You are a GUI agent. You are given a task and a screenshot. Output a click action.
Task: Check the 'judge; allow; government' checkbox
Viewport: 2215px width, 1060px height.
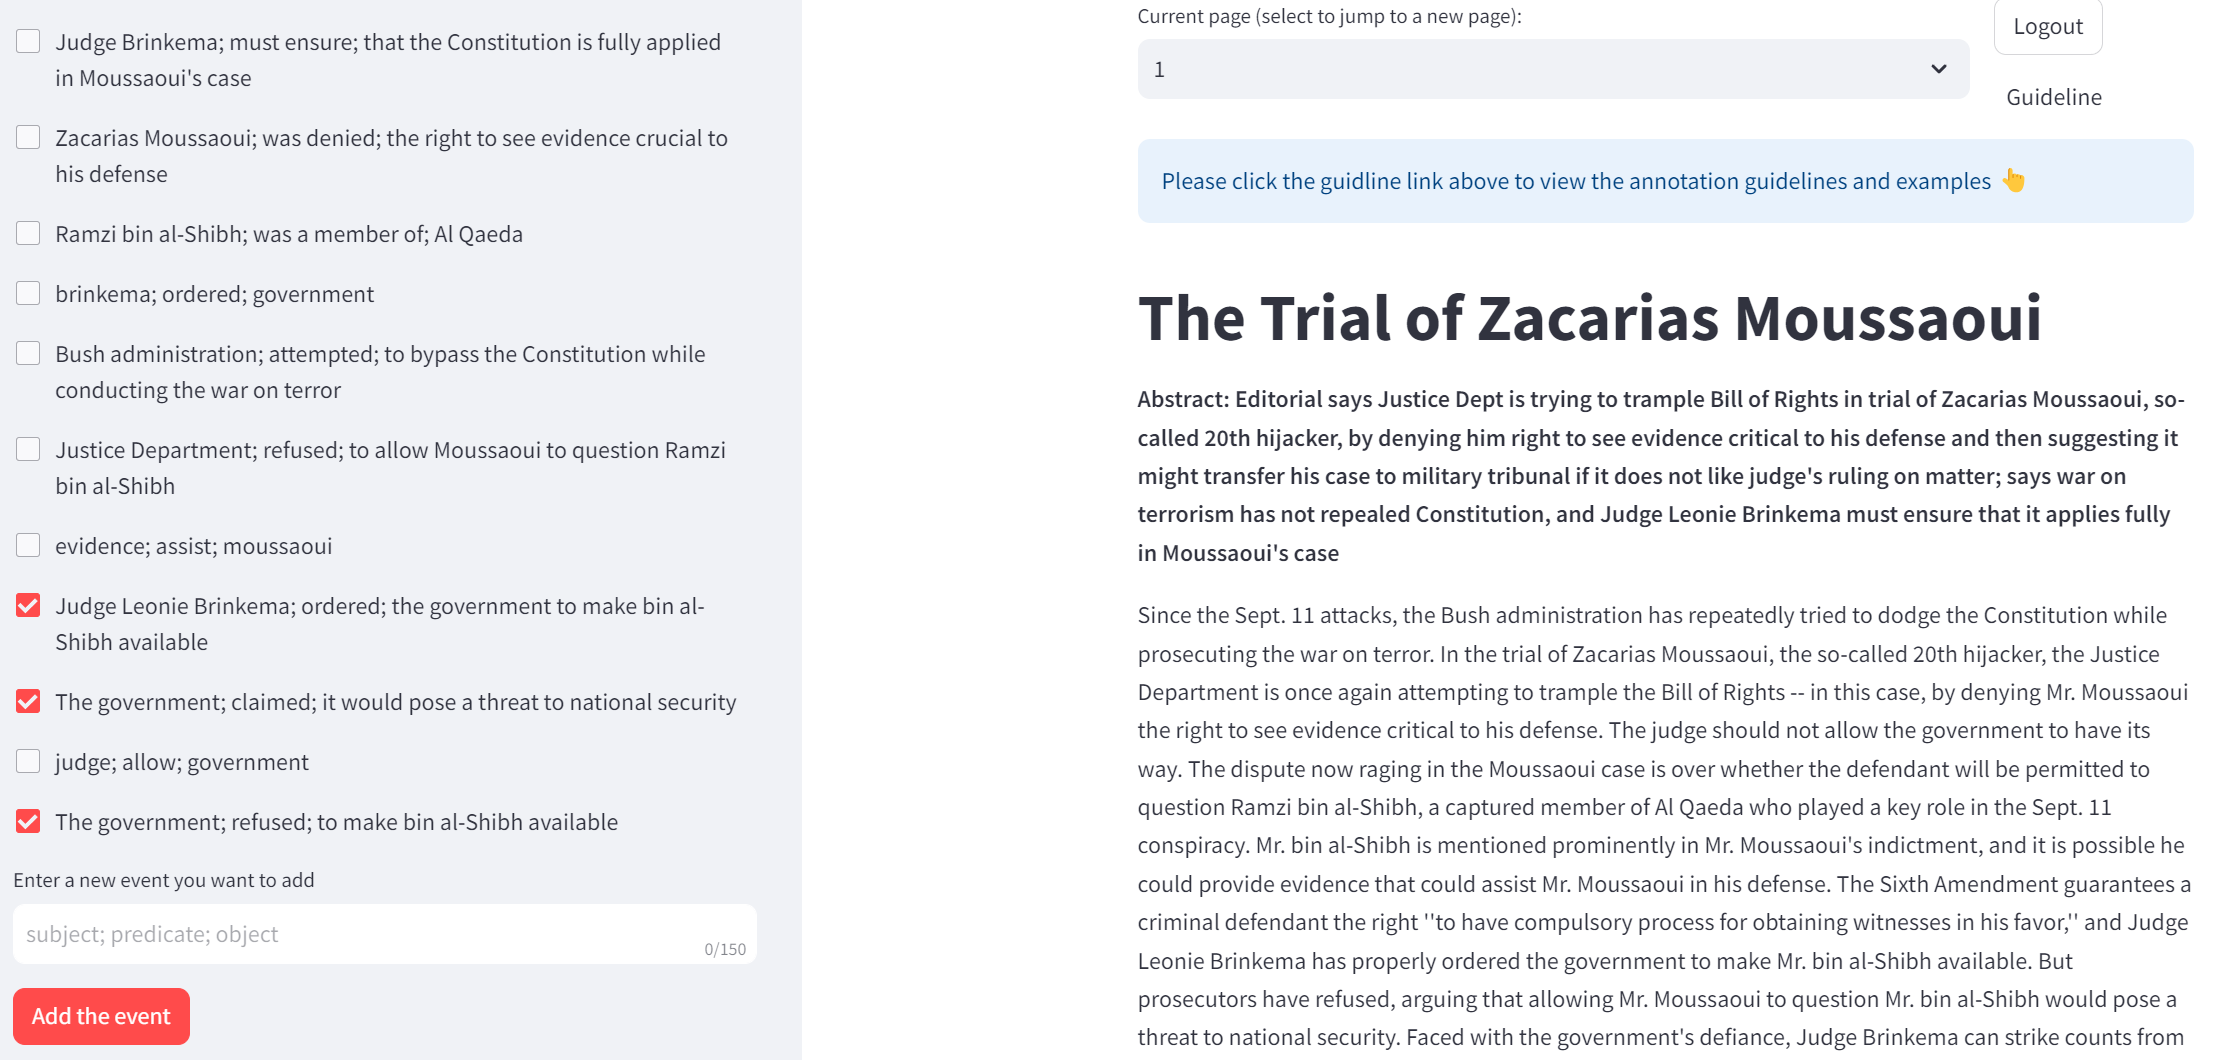click(x=28, y=762)
